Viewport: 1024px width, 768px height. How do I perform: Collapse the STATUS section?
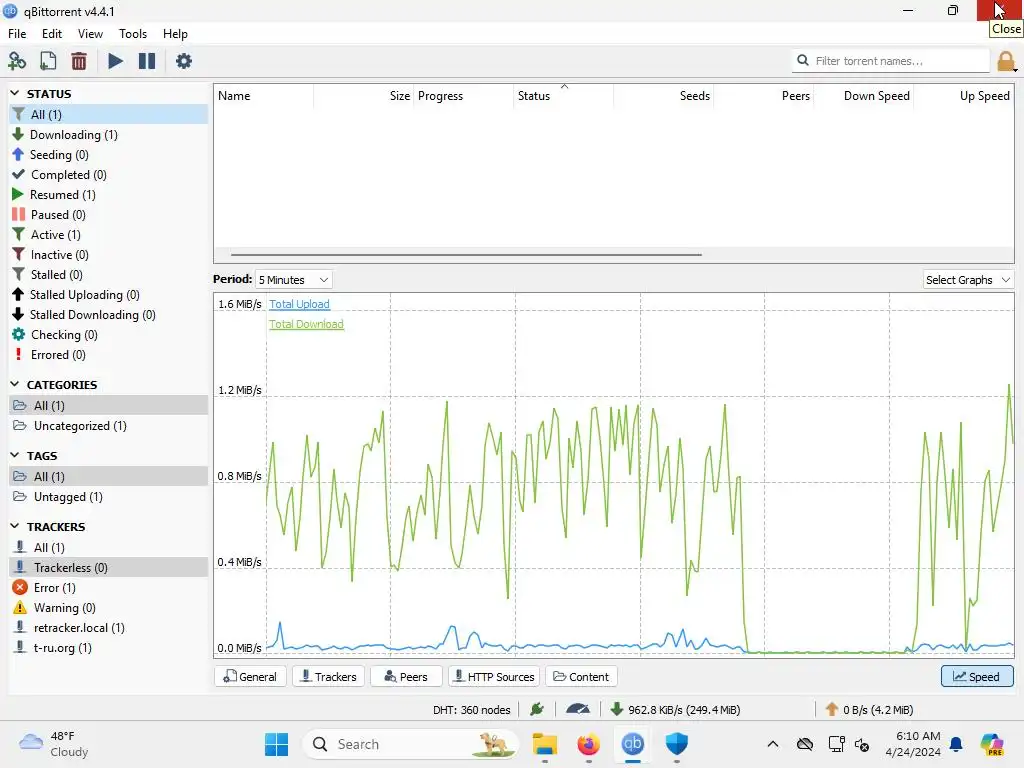coord(15,93)
